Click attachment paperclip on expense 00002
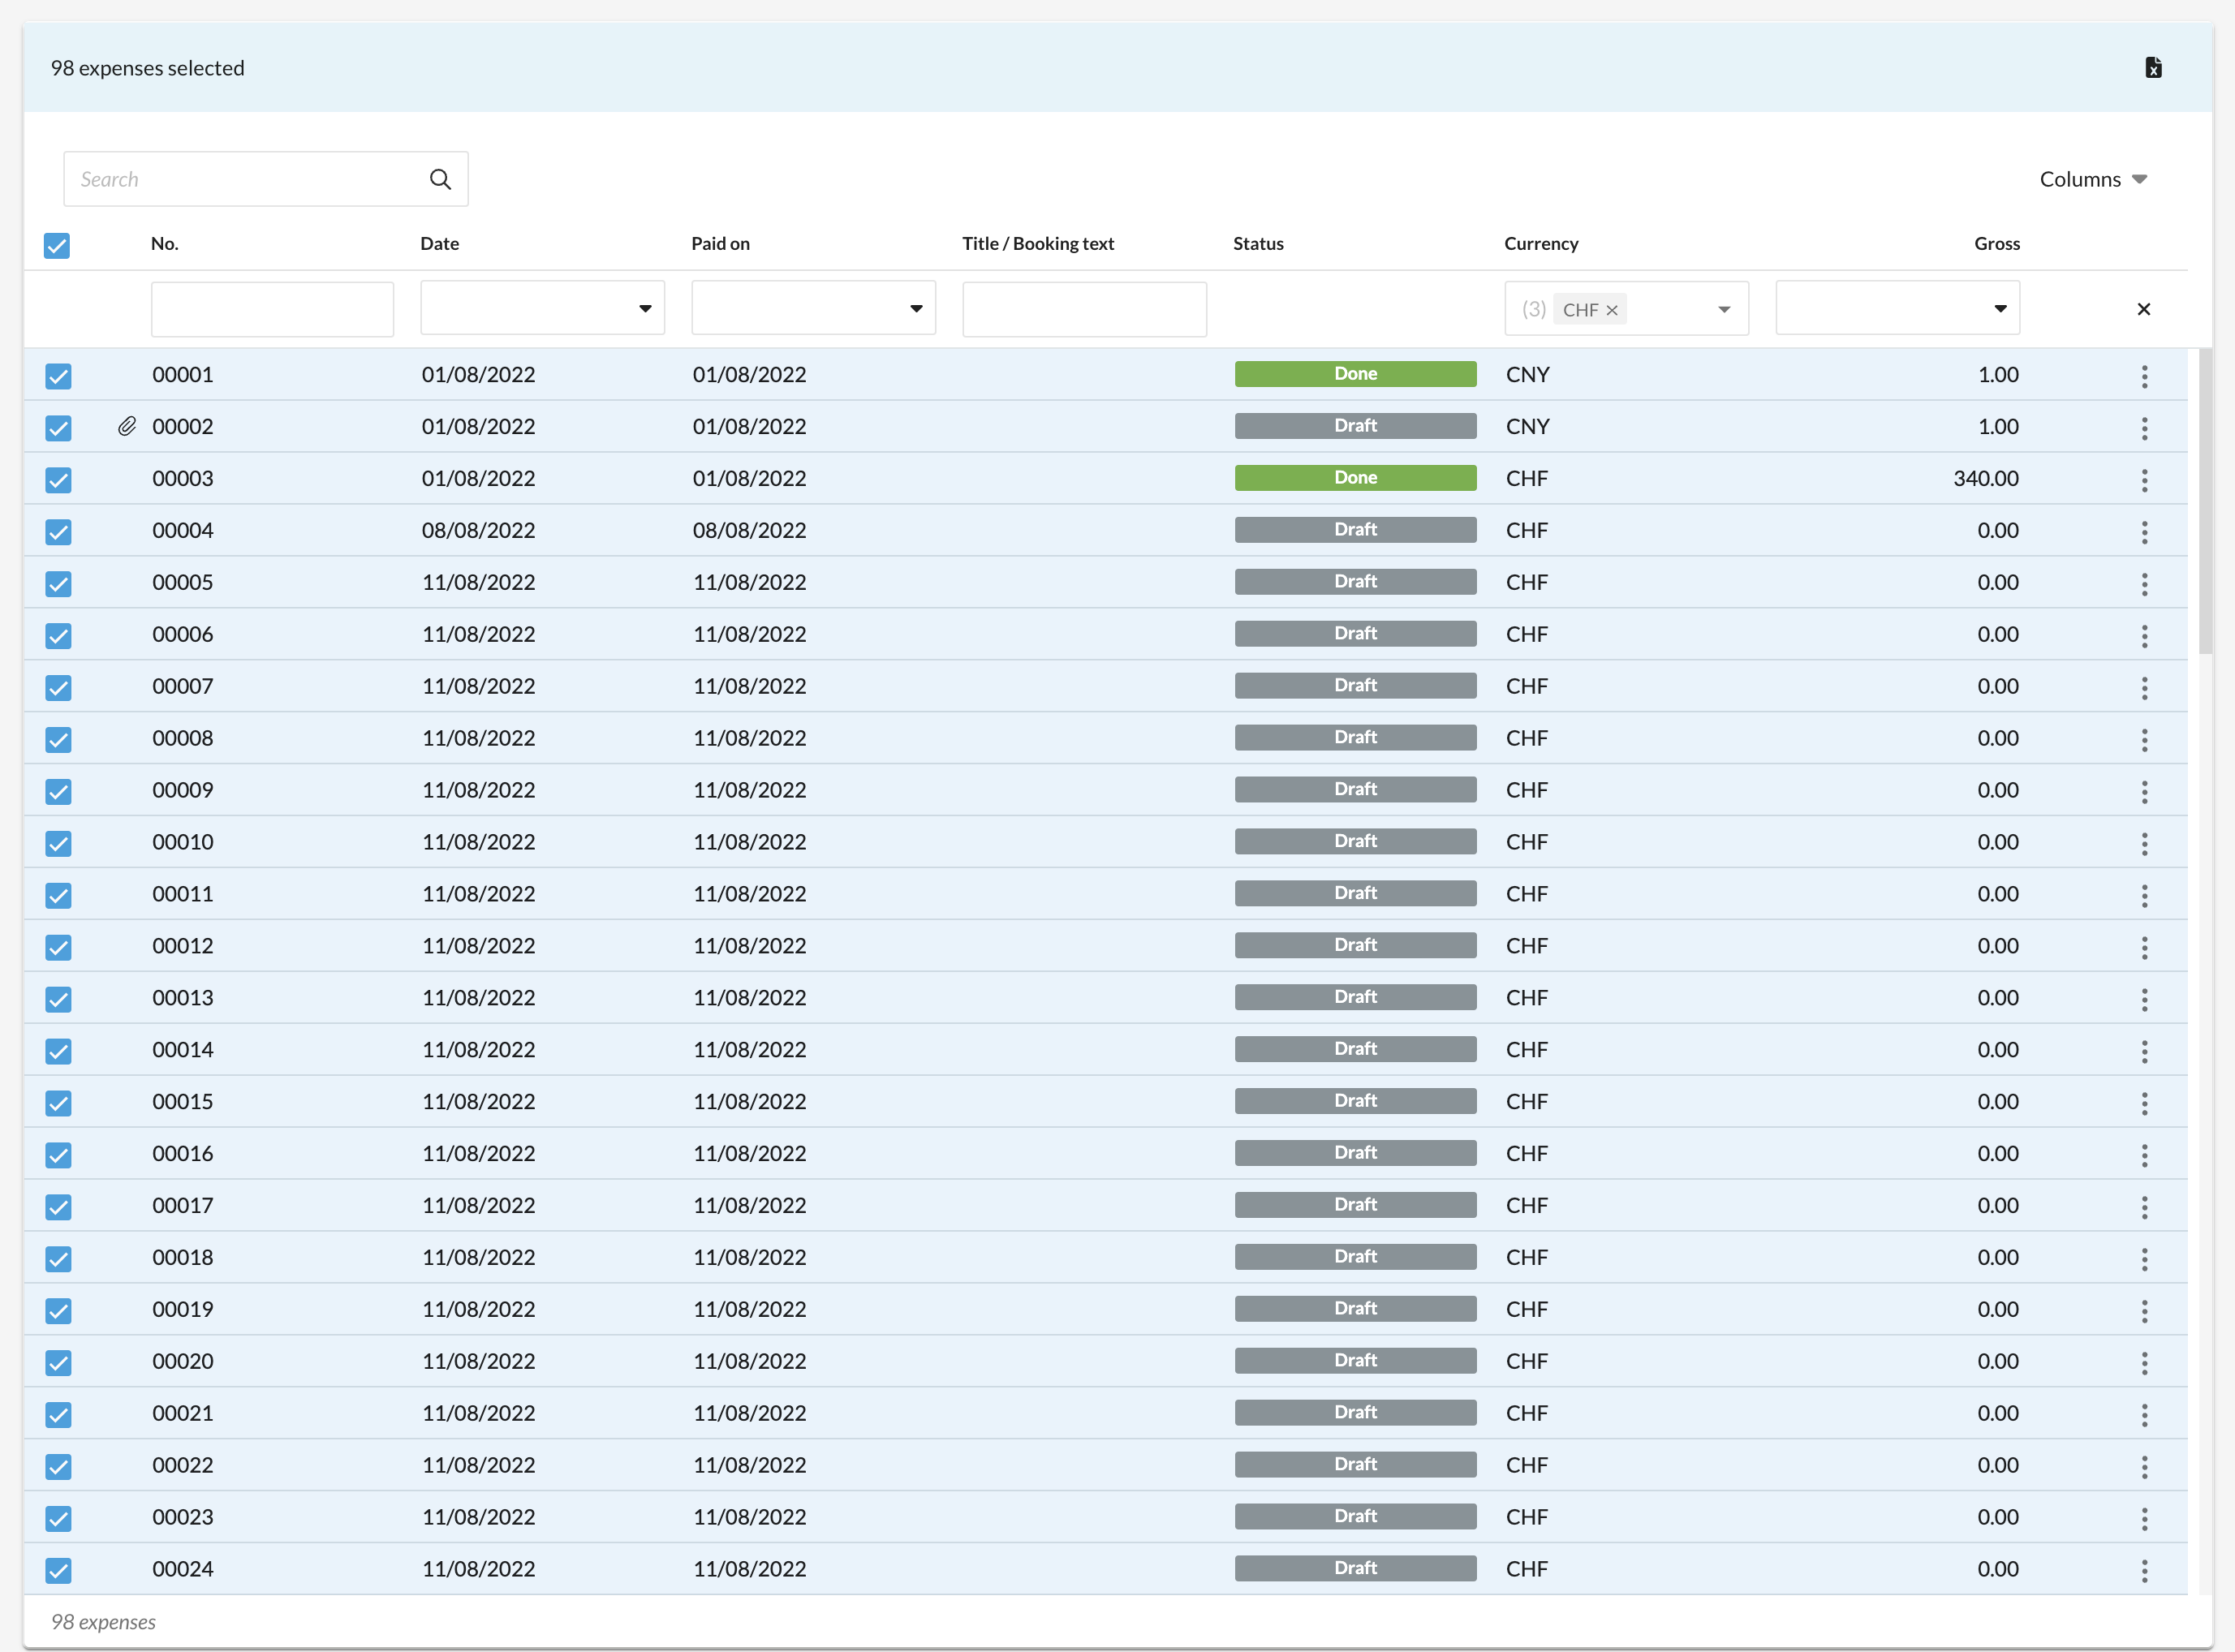 (x=127, y=427)
